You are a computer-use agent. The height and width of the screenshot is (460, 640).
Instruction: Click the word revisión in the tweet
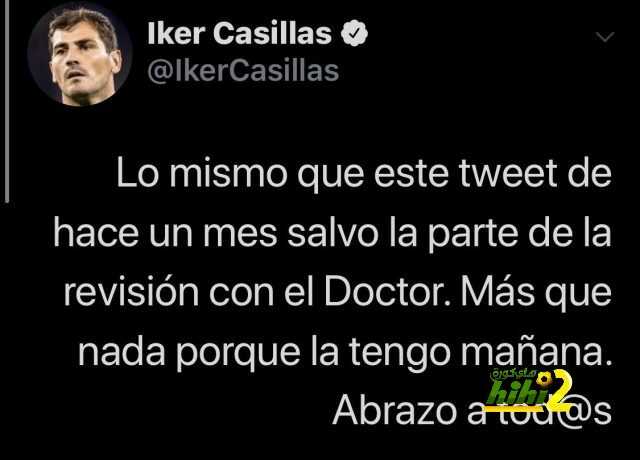[x=131, y=292]
